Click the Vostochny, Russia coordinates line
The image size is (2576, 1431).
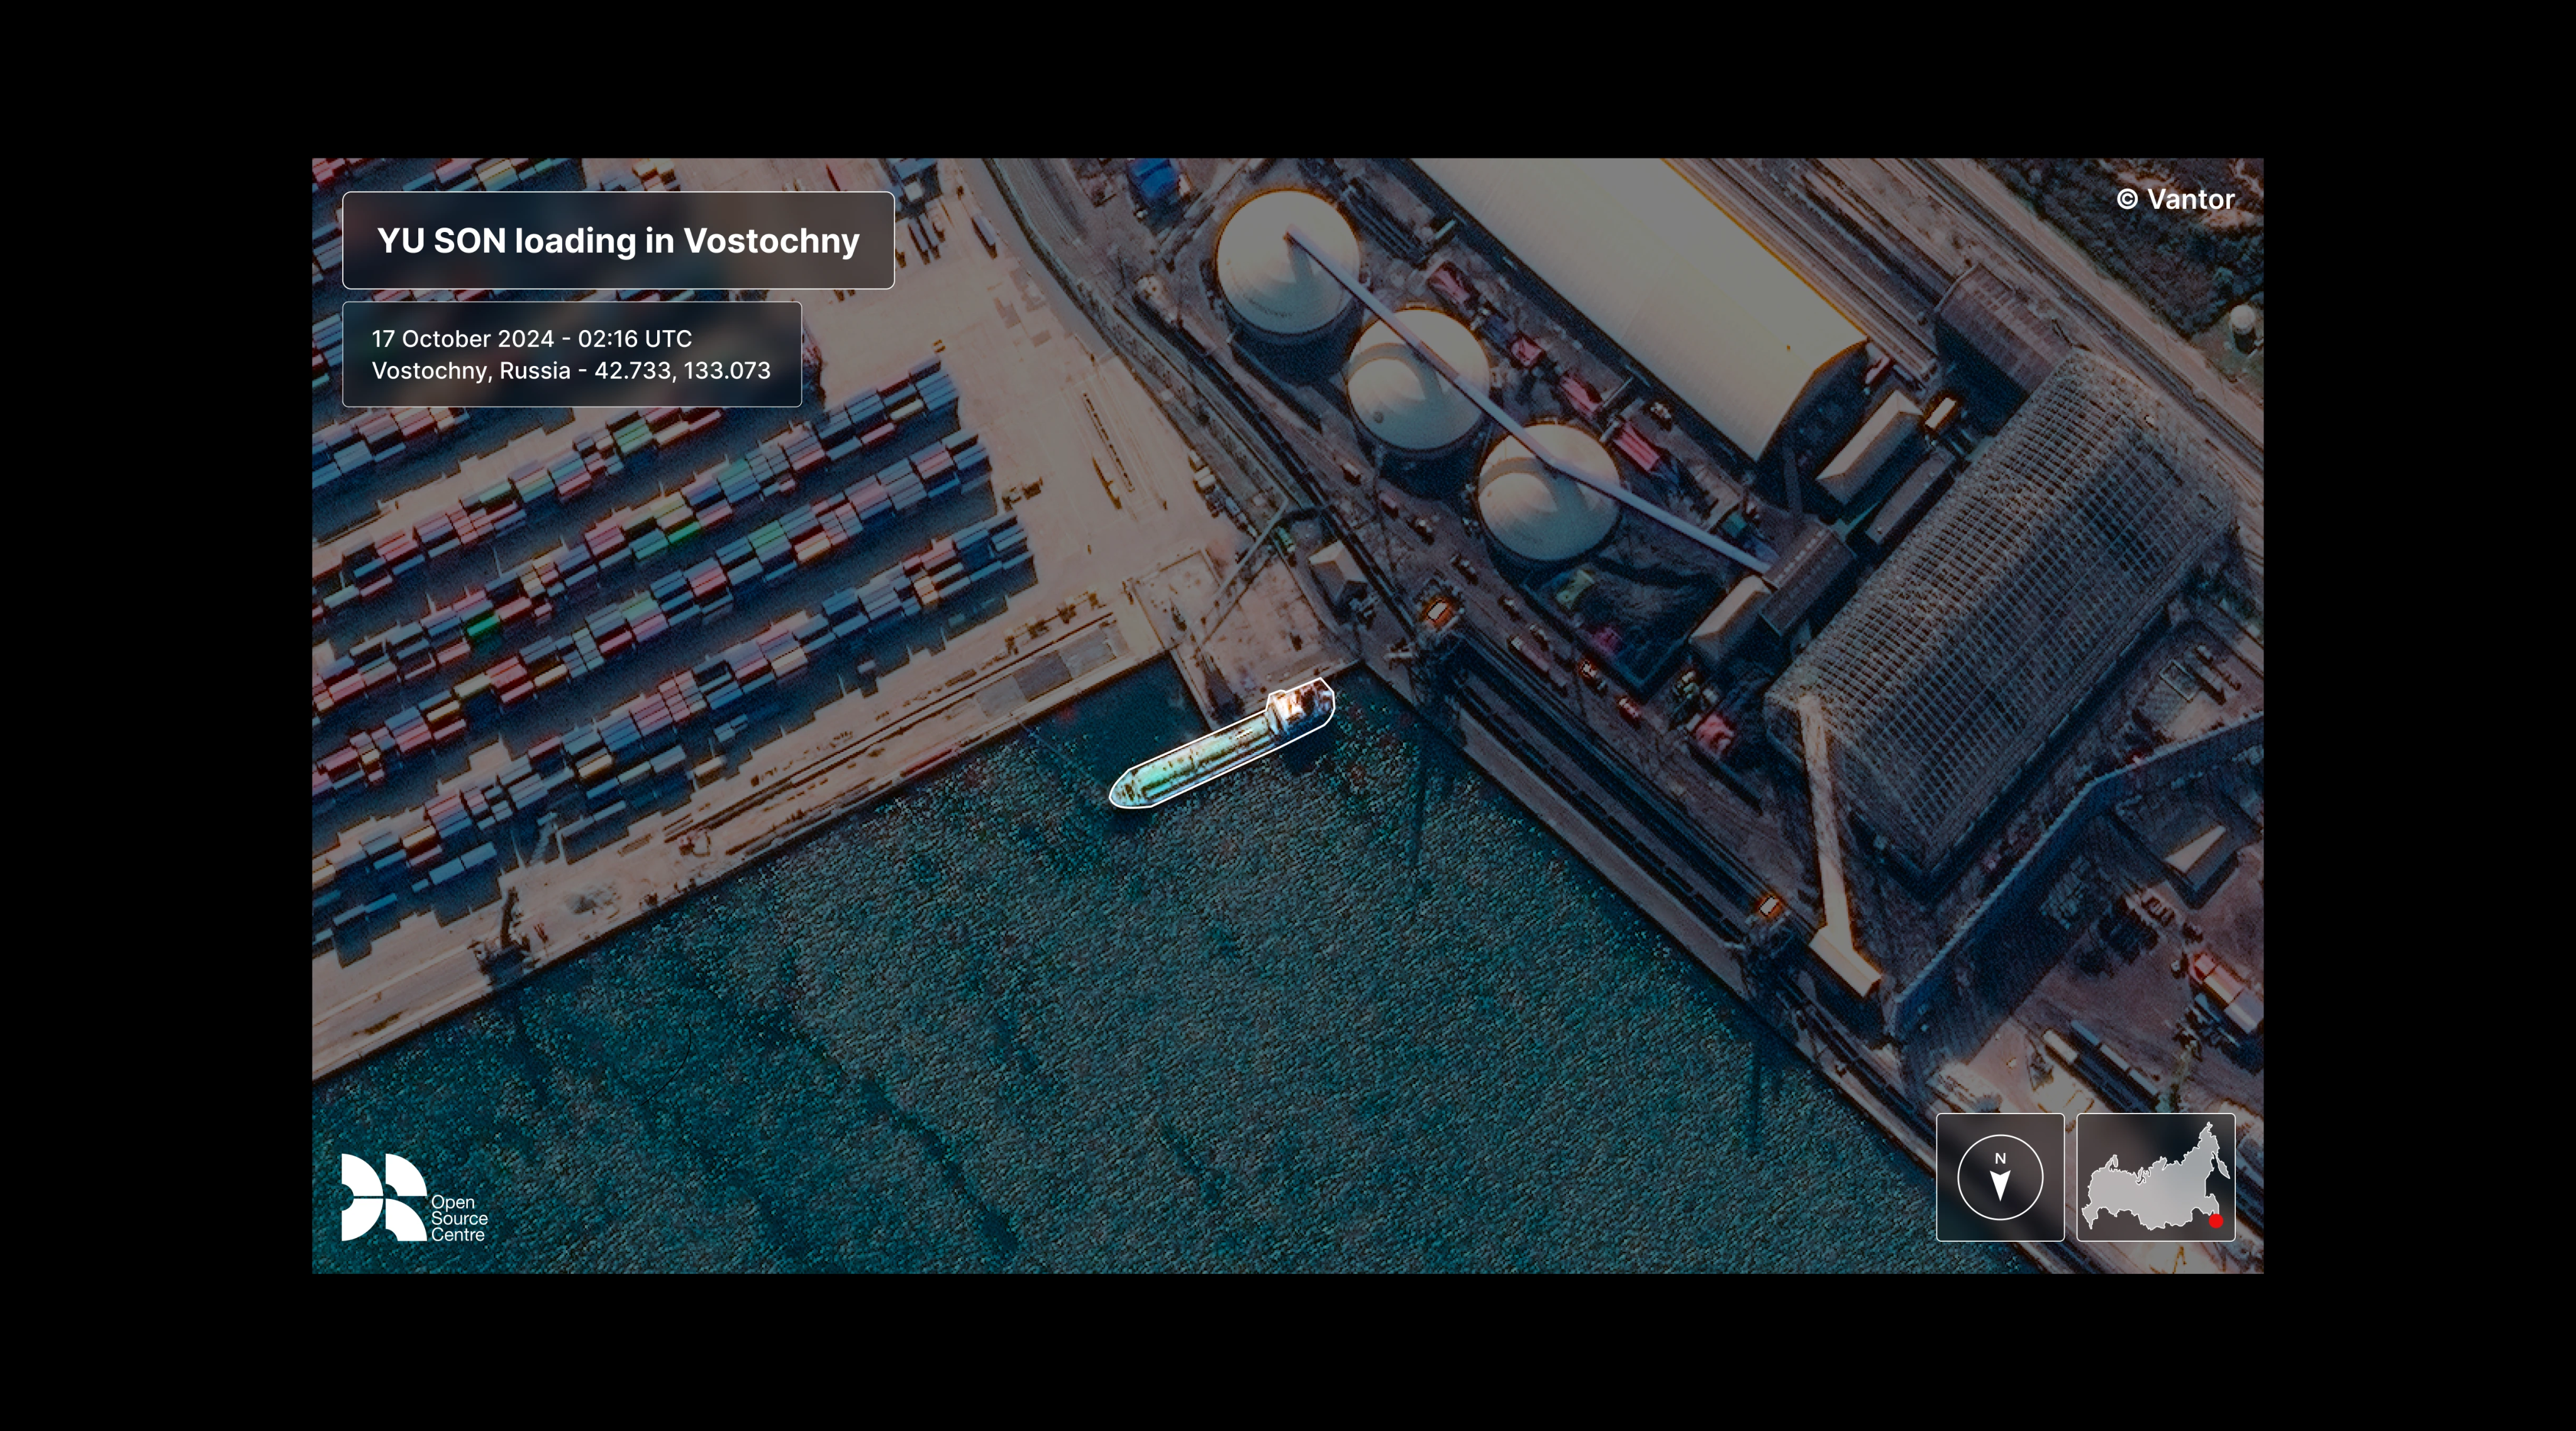(571, 371)
